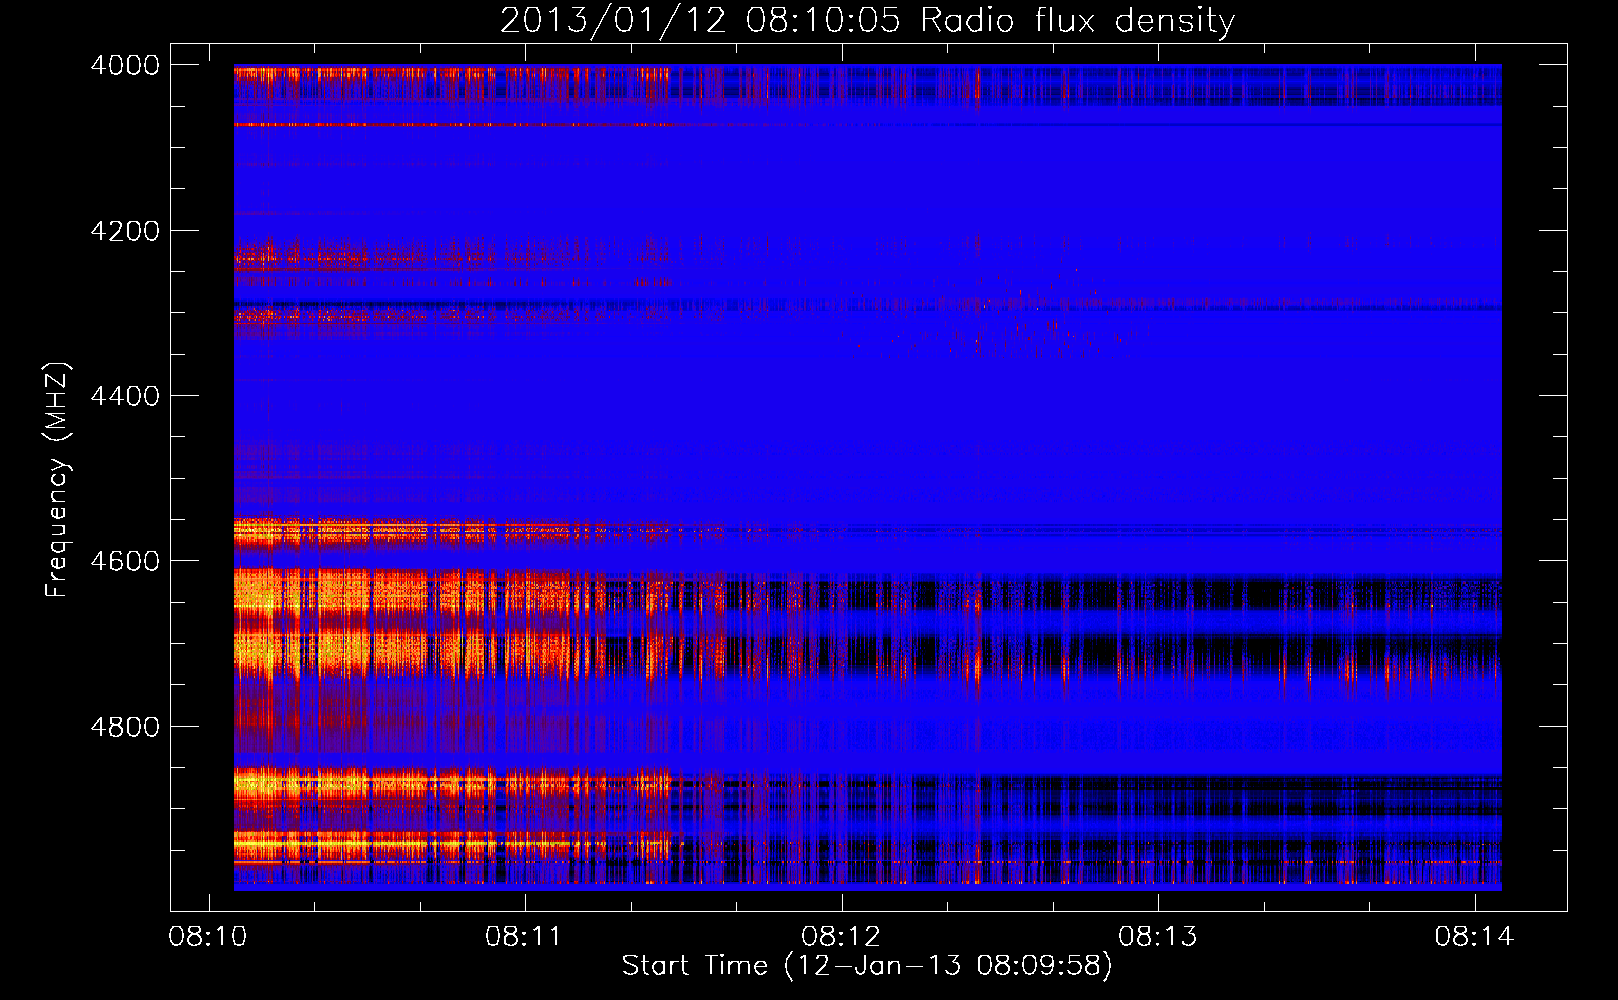Select the 4000 frequency tick label

click(125, 65)
